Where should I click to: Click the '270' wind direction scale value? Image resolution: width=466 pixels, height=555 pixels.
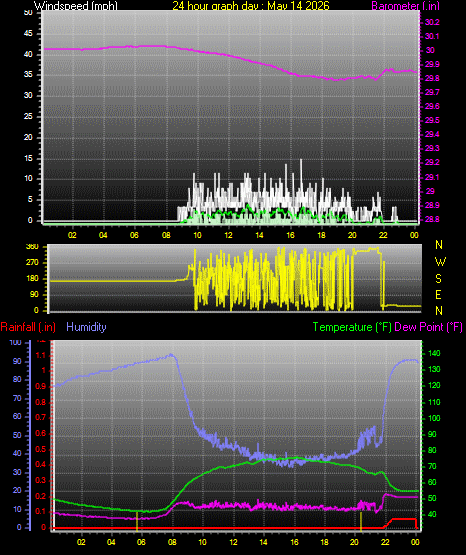pyautogui.click(x=32, y=263)
